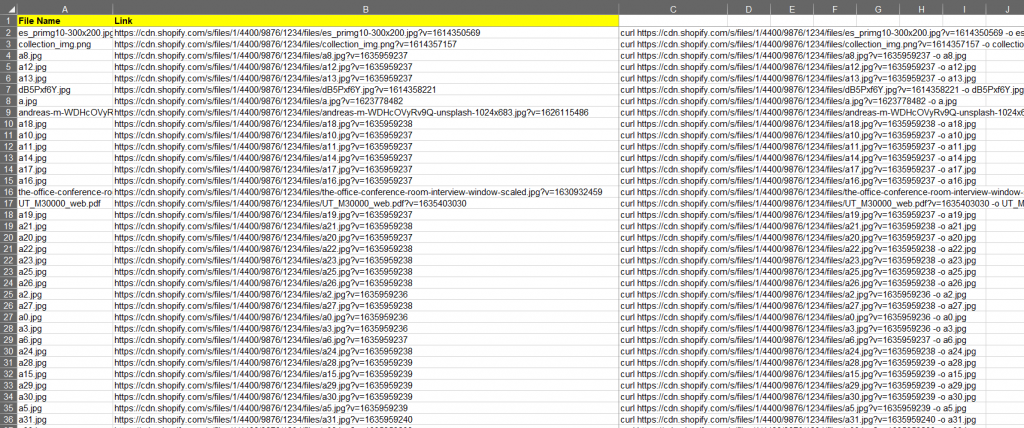This screenshot has width=1024, height=428.
Task: Select curl command cell for a31.jpg
Action: 673,420
